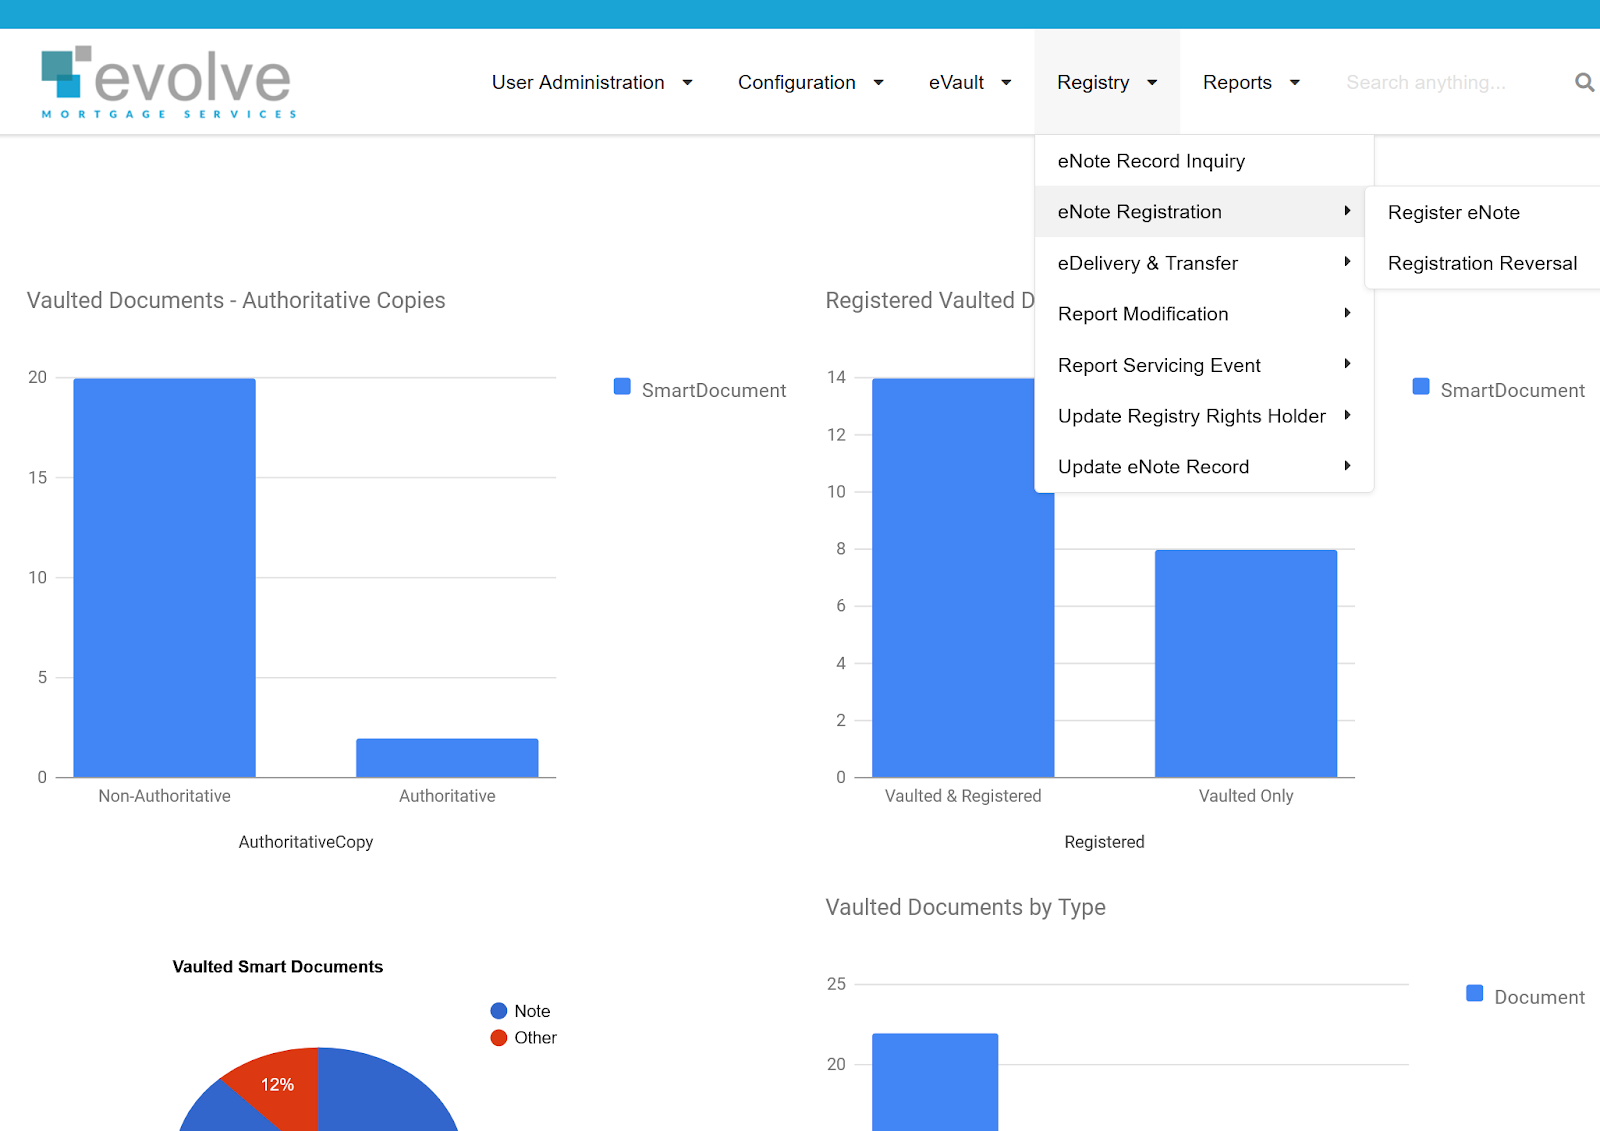Click the 'Registered' axis title
Image resolution: width=1600 pixels, height=1131 pixels.
(x=1104, y=842)
